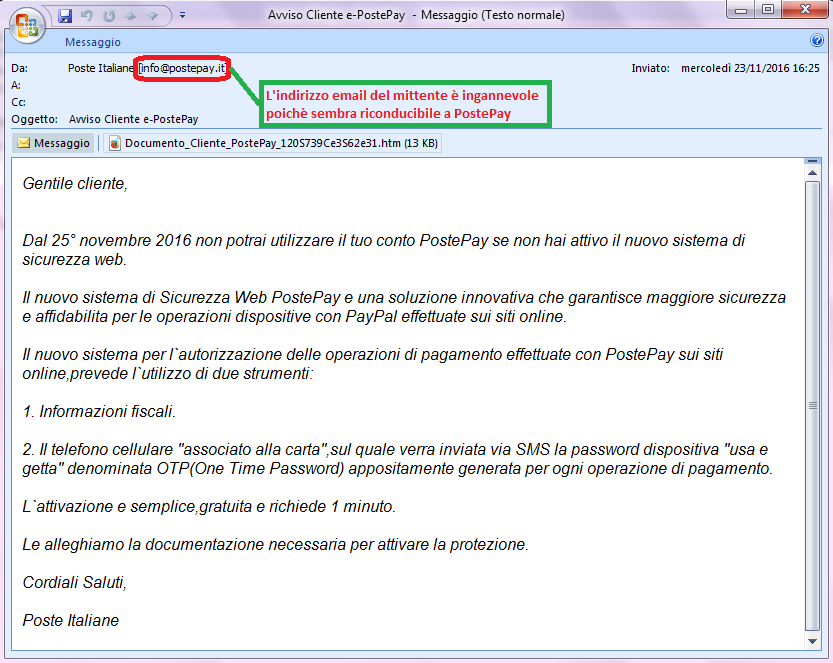This screenshot has width=833, height=663.
Task: Click the message body vertical scrollbar thumb
Action: coord(812,406)
